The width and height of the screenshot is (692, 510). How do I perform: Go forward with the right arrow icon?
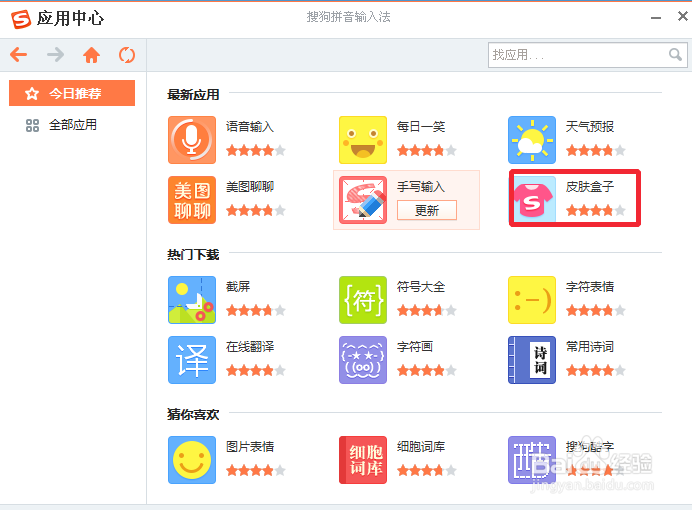(55, 55)
